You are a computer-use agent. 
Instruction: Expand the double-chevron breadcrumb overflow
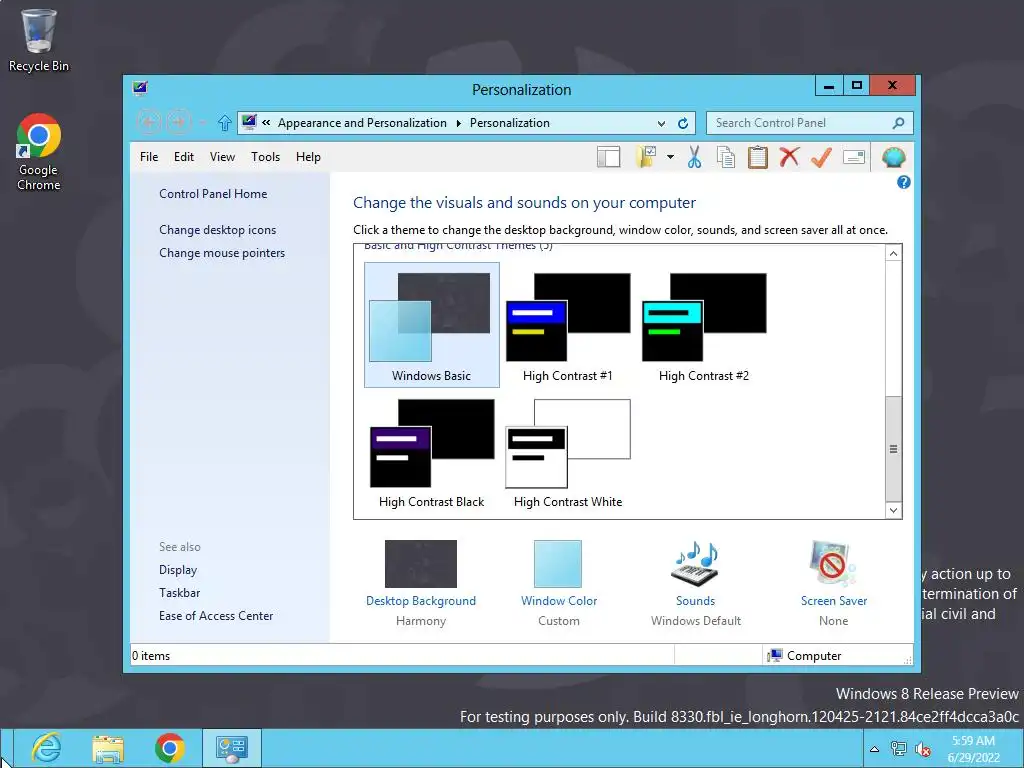click(x=266, y=123)
